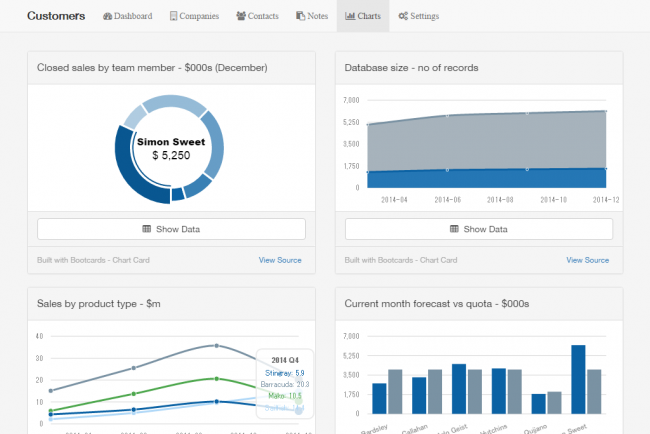Click the small pale donut segment at upper left

pos(136,116)
